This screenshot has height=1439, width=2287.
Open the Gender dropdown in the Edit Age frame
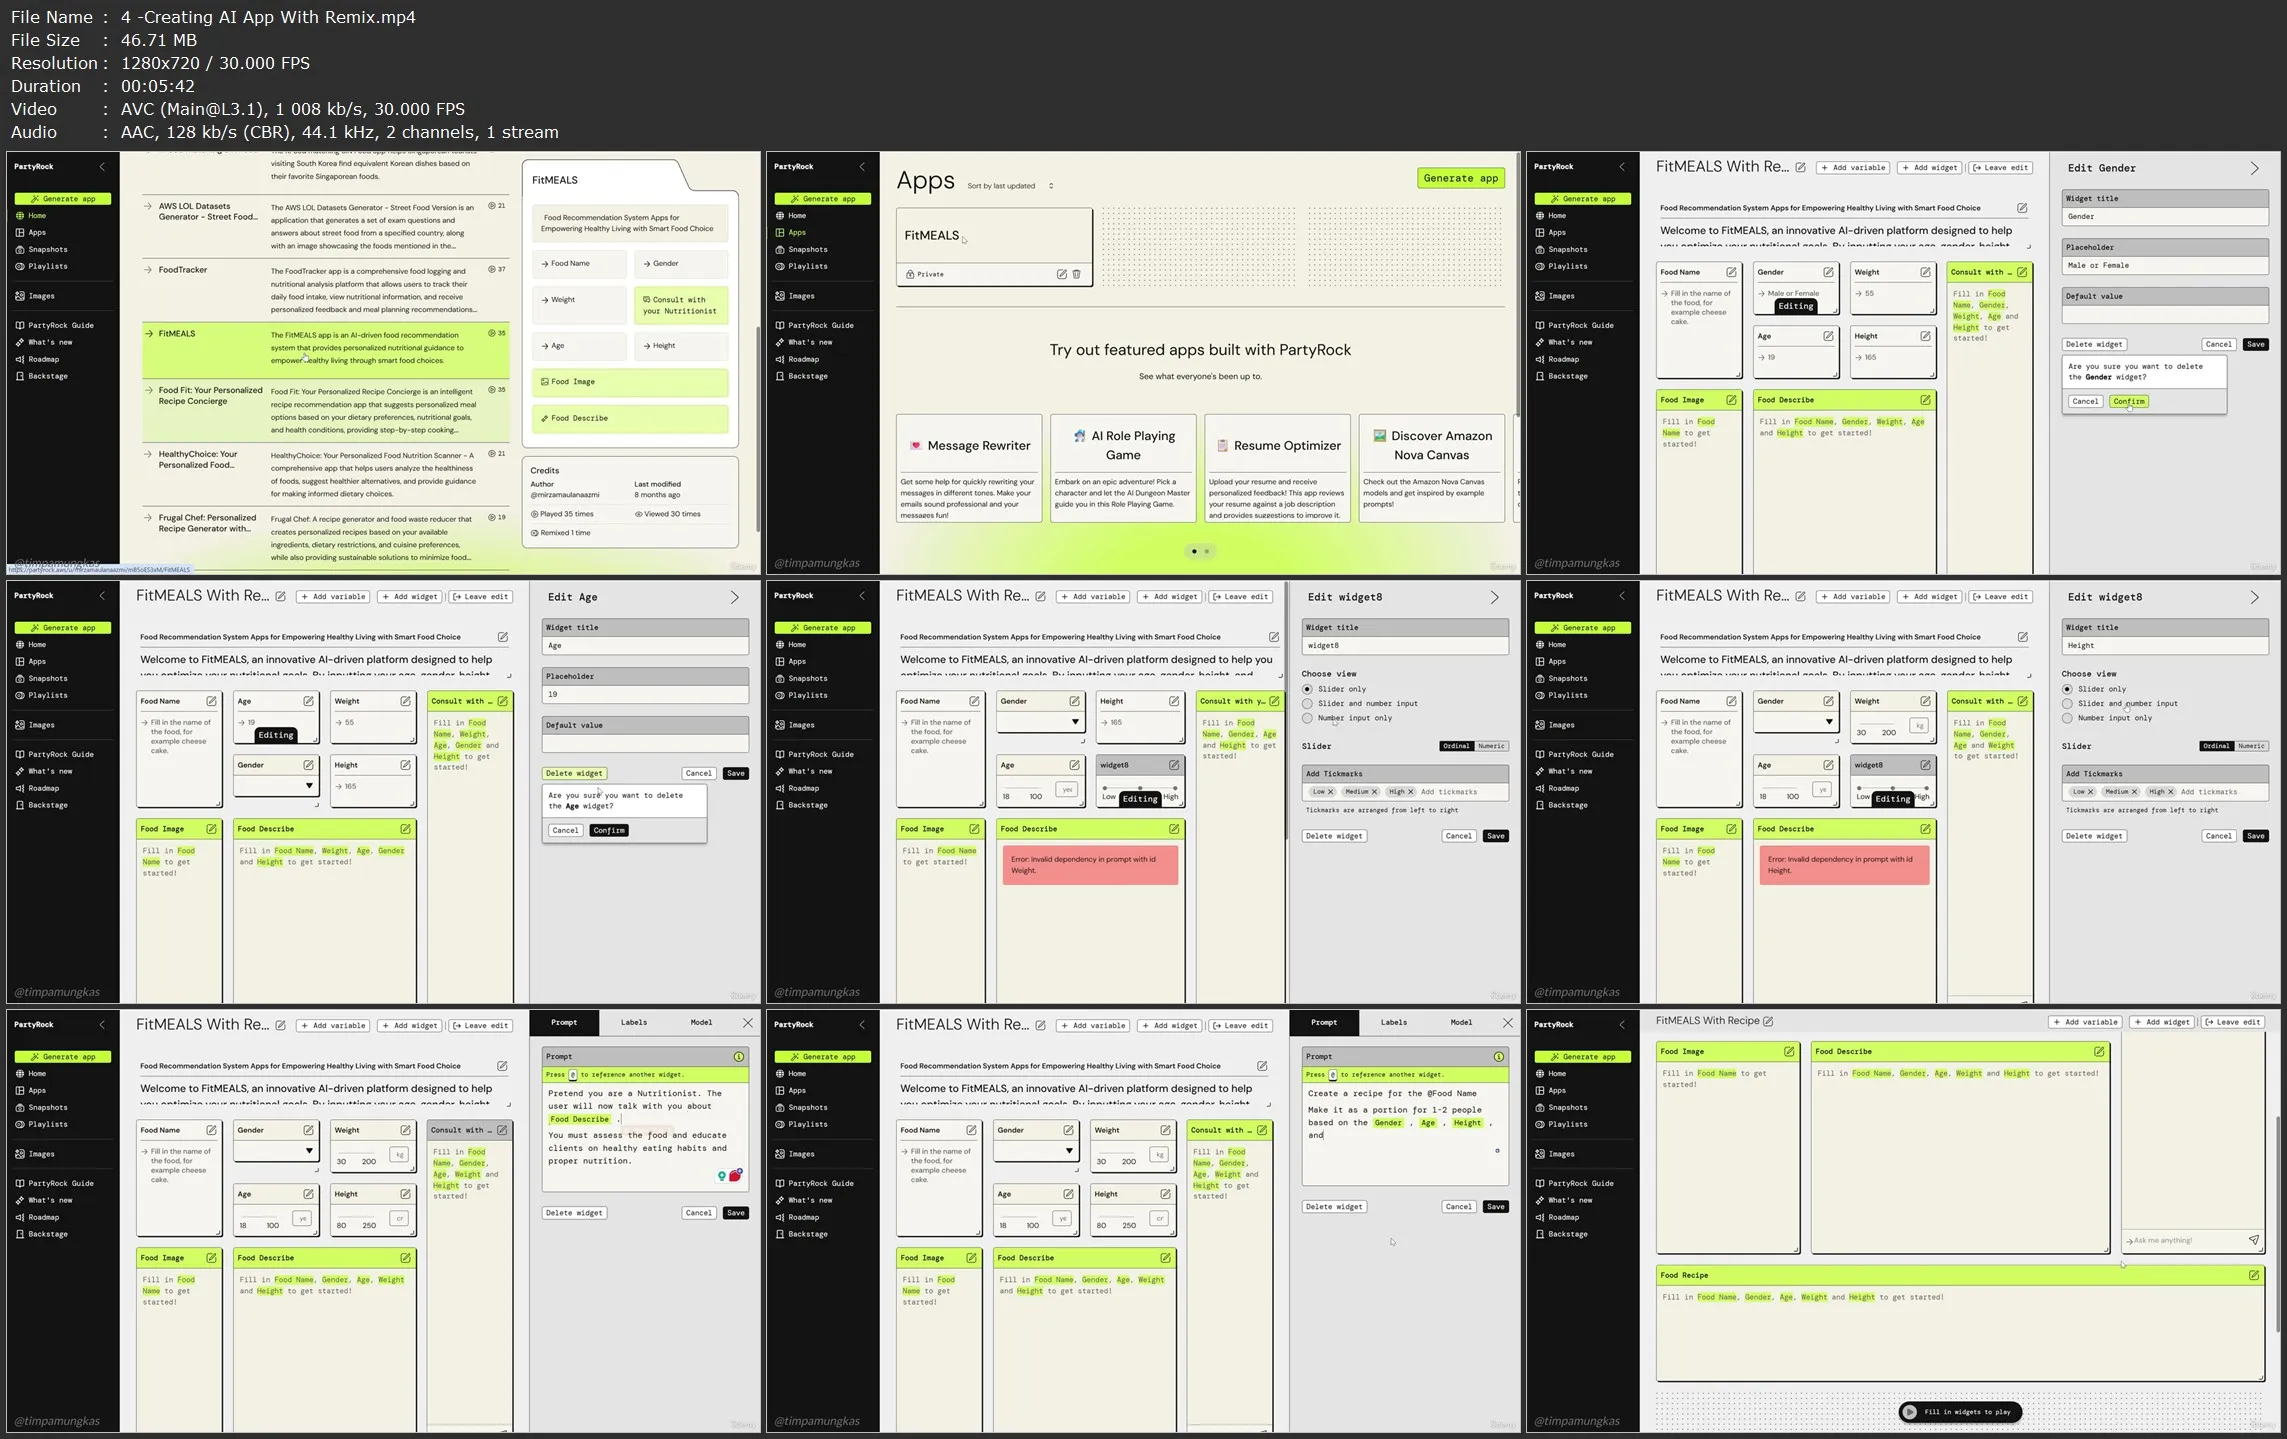pyautogui.click(x=276, y=786)
